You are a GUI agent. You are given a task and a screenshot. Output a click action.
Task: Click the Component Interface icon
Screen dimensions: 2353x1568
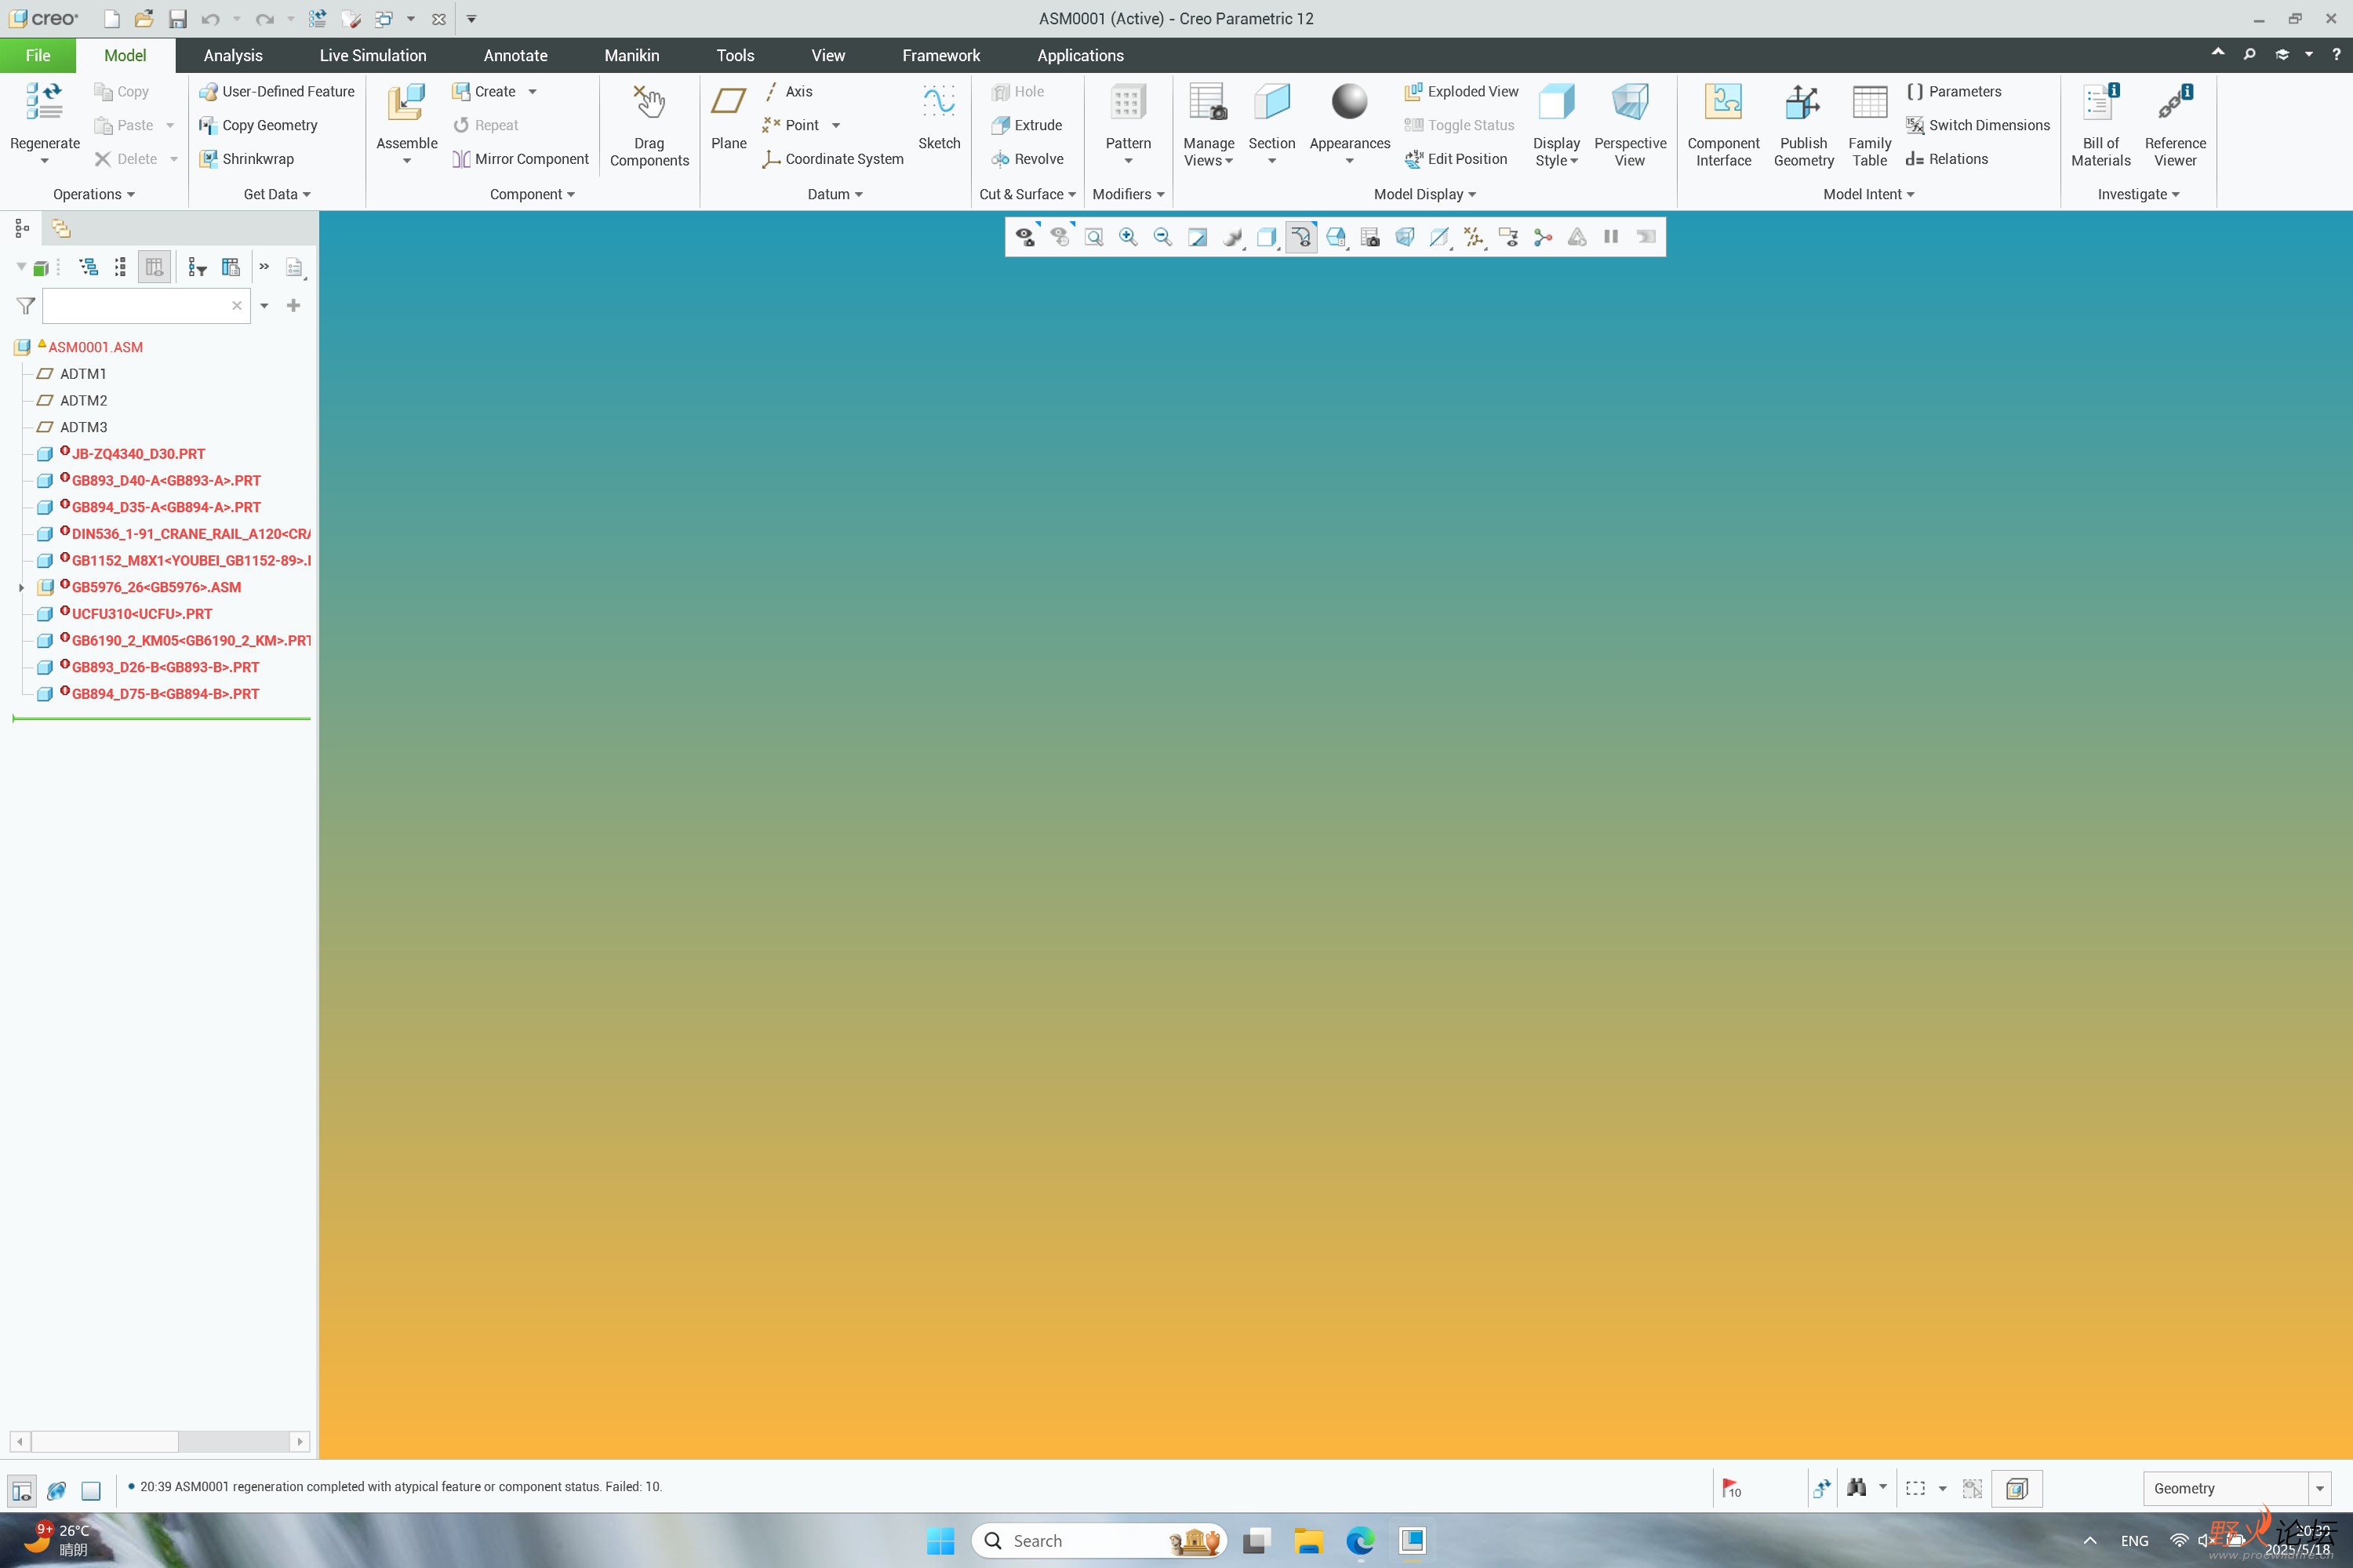coord(1723,103)
